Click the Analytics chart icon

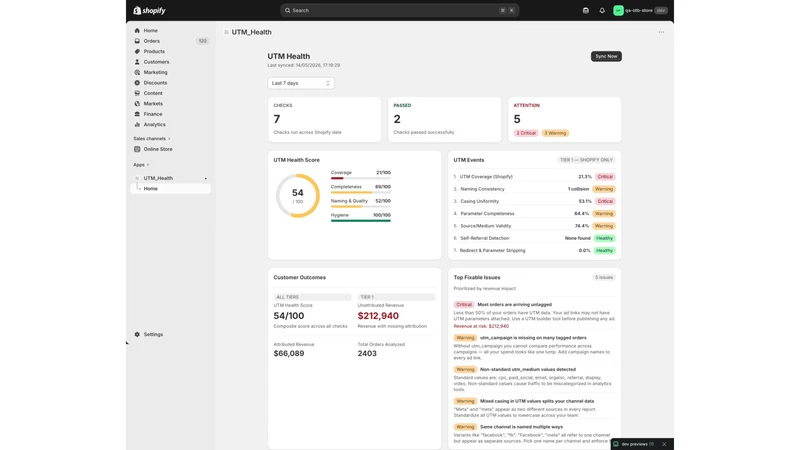(x=137, y=124)
